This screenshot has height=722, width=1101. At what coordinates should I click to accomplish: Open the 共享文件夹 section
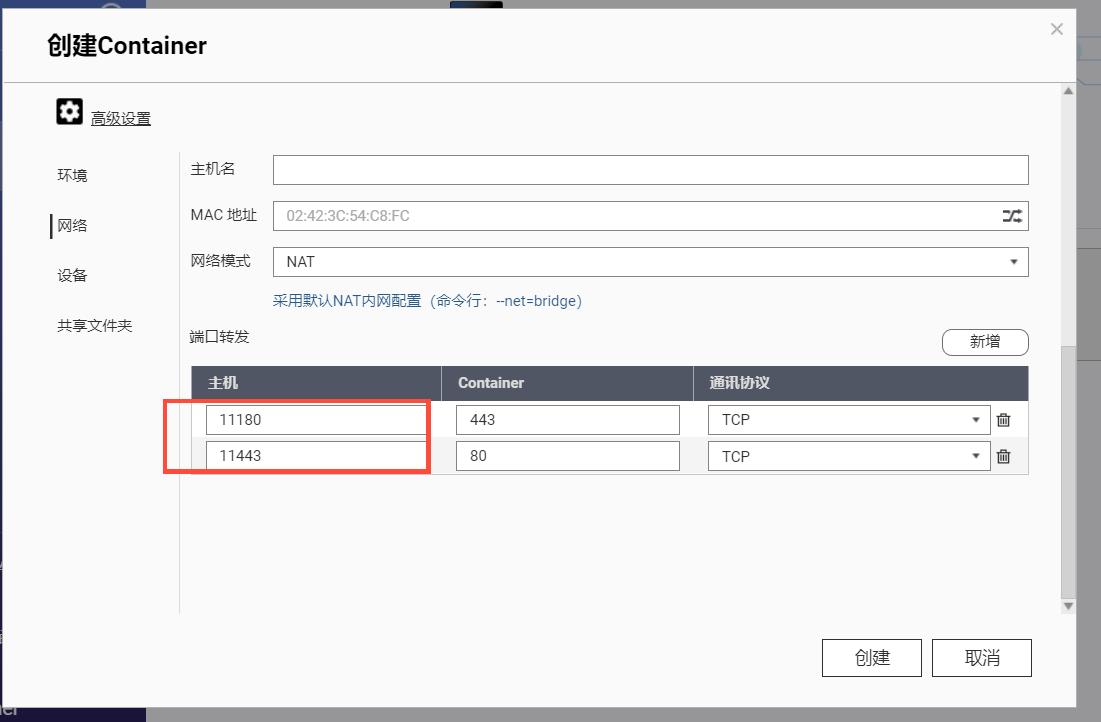(94, 325)
